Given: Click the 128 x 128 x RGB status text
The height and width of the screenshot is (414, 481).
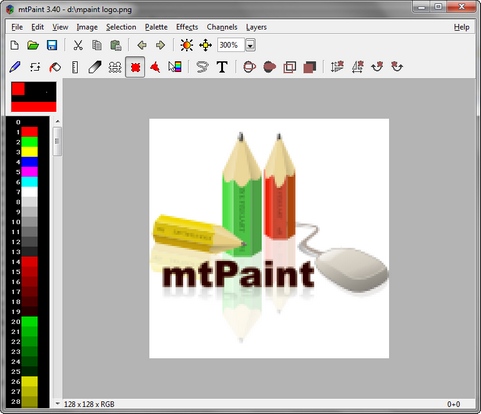Looking at the screenshot, I should (89, 404).
